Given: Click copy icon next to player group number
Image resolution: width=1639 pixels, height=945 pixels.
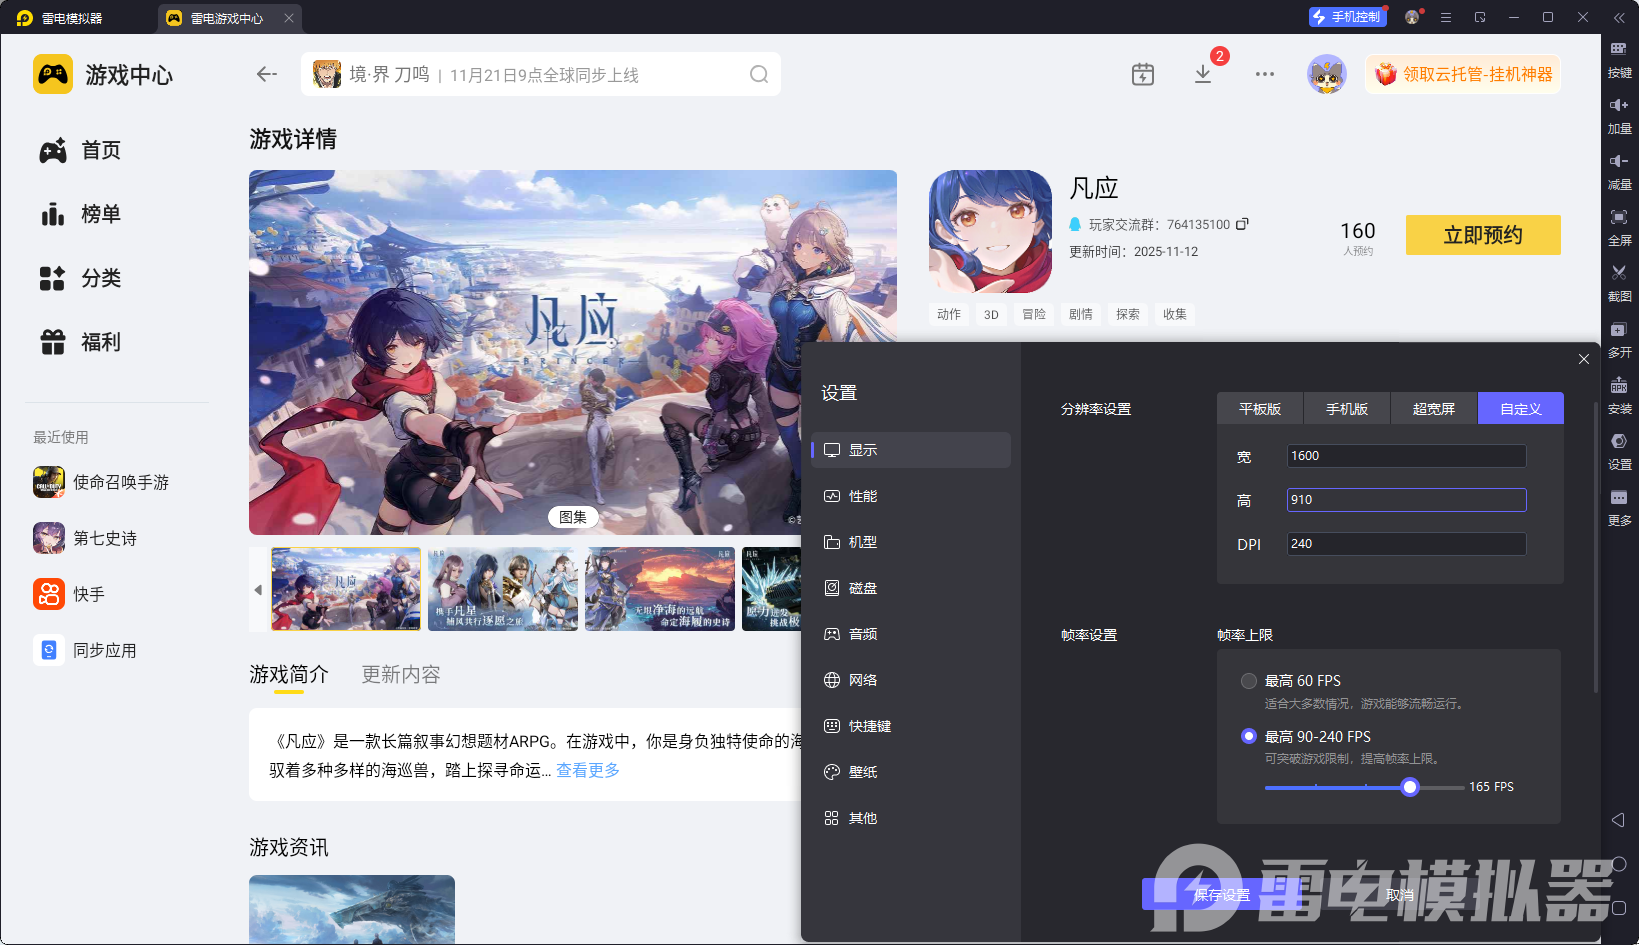Looking at the screenshot, I should 1242,224.
